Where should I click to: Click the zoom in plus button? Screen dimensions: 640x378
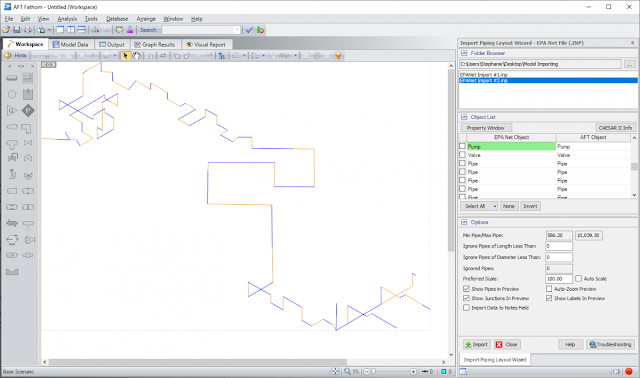pos(413,371)
